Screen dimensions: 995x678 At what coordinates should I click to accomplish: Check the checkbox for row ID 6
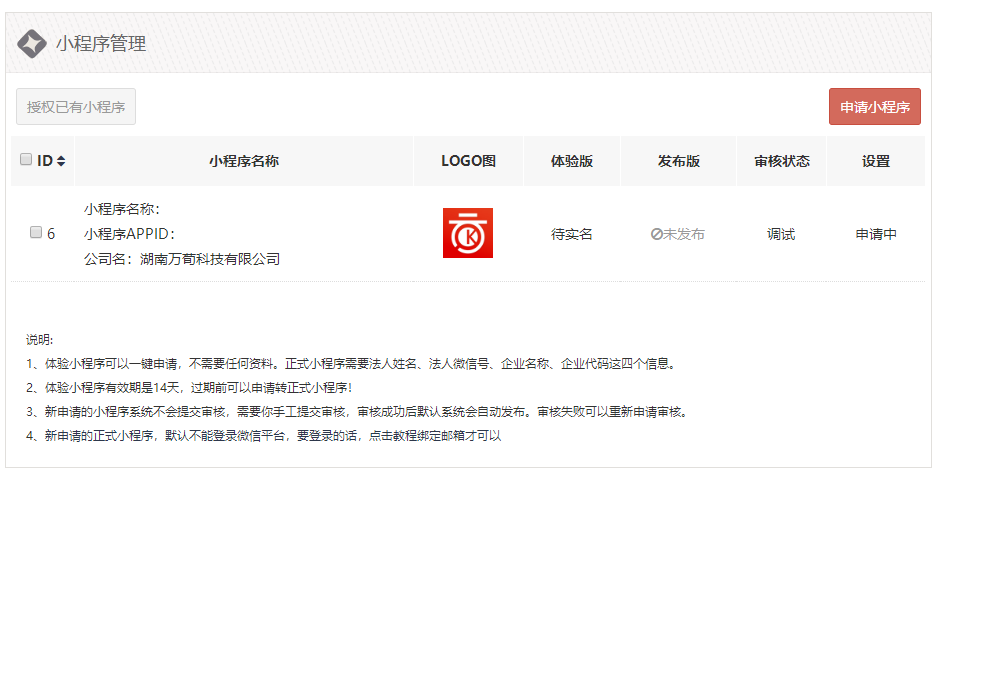coord(36,233)
